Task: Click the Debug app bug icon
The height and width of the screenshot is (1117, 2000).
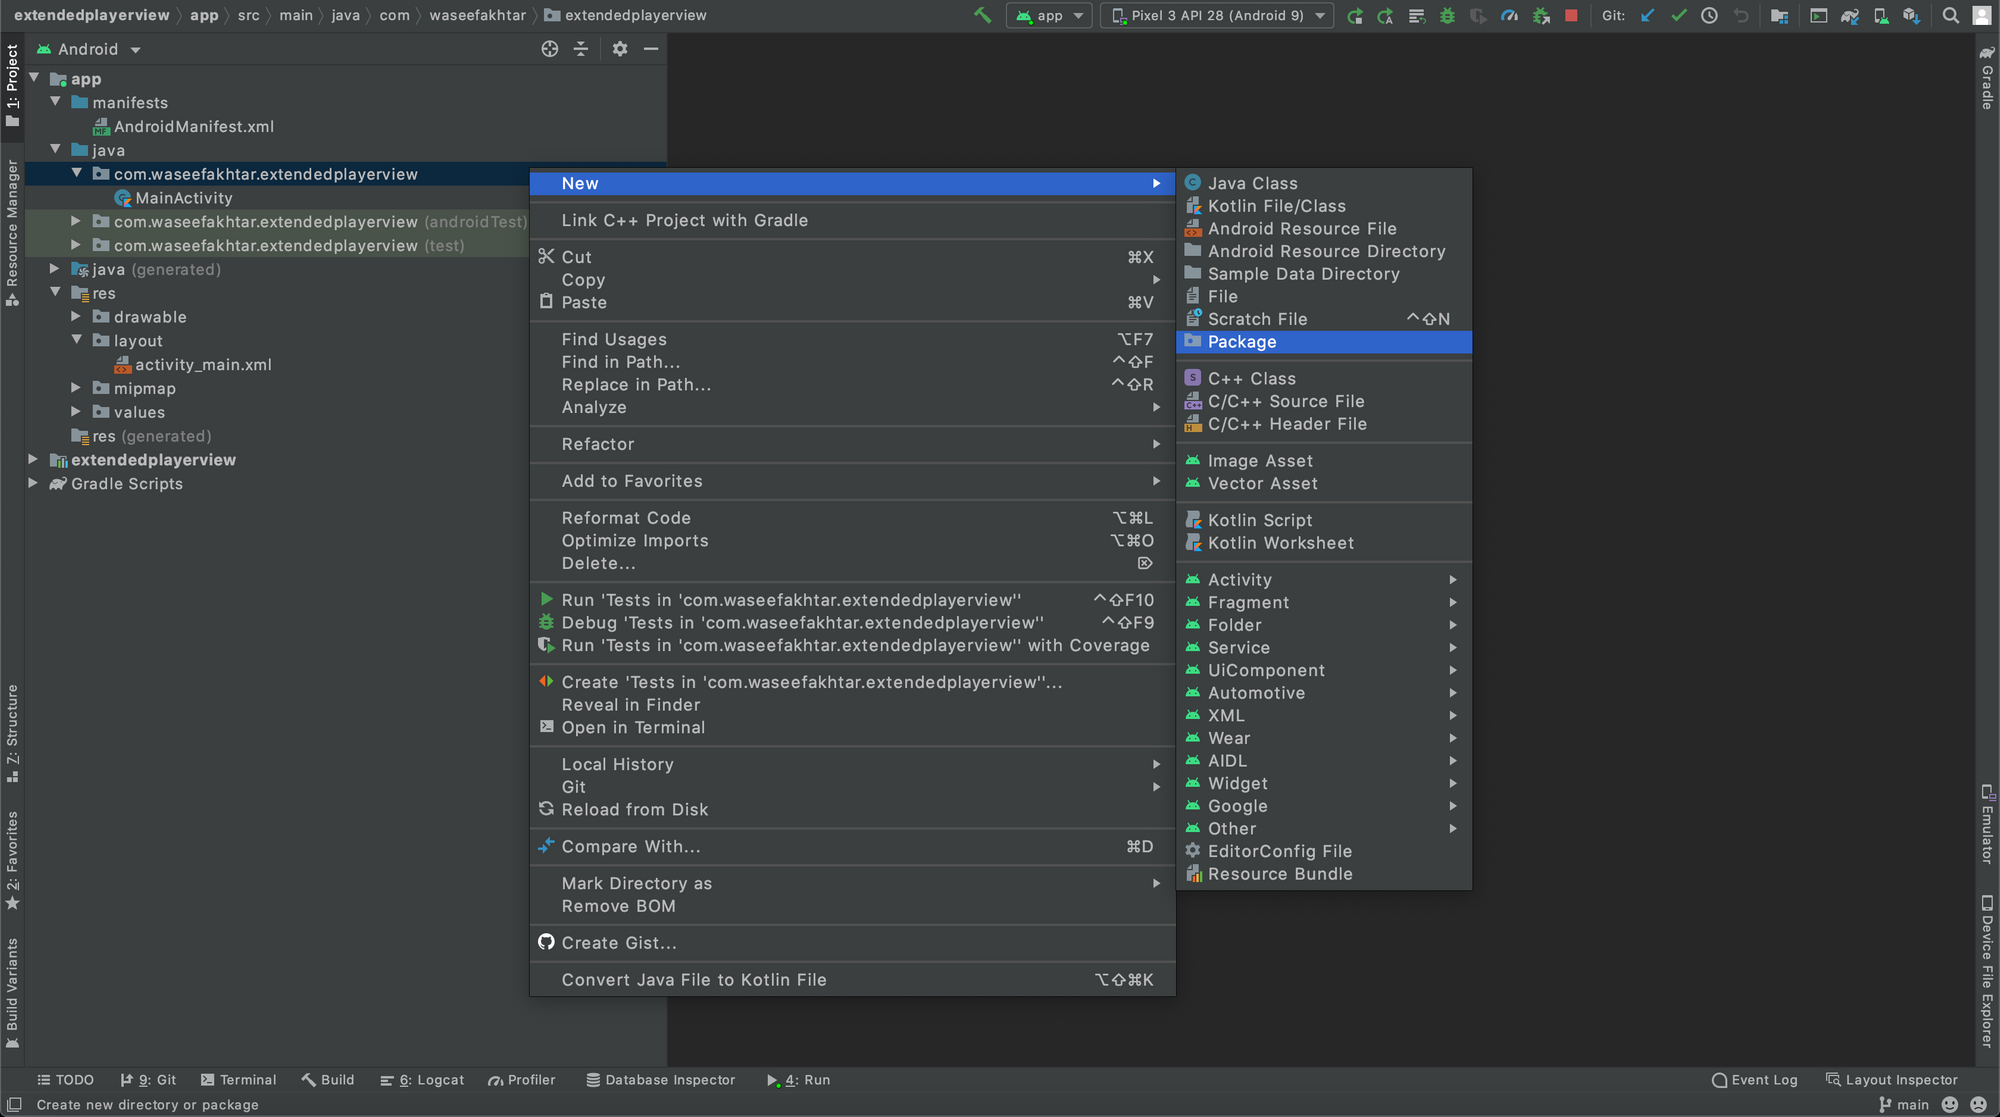Action: point(1447,15)
